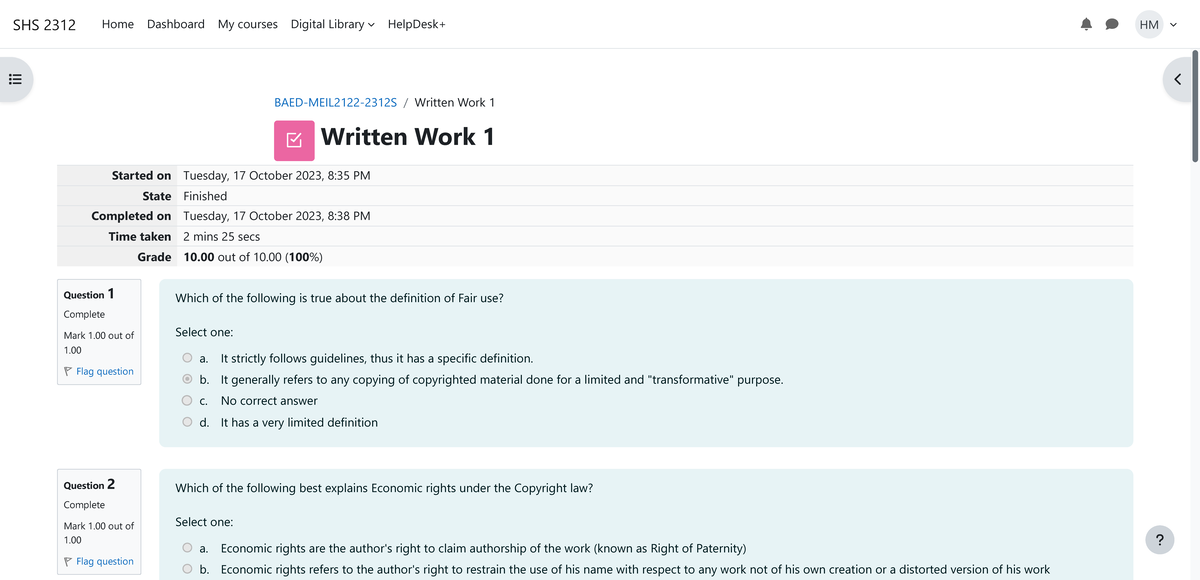
Task: Open messages with the chat bubble icon
Action: (x=1112, y=24)
